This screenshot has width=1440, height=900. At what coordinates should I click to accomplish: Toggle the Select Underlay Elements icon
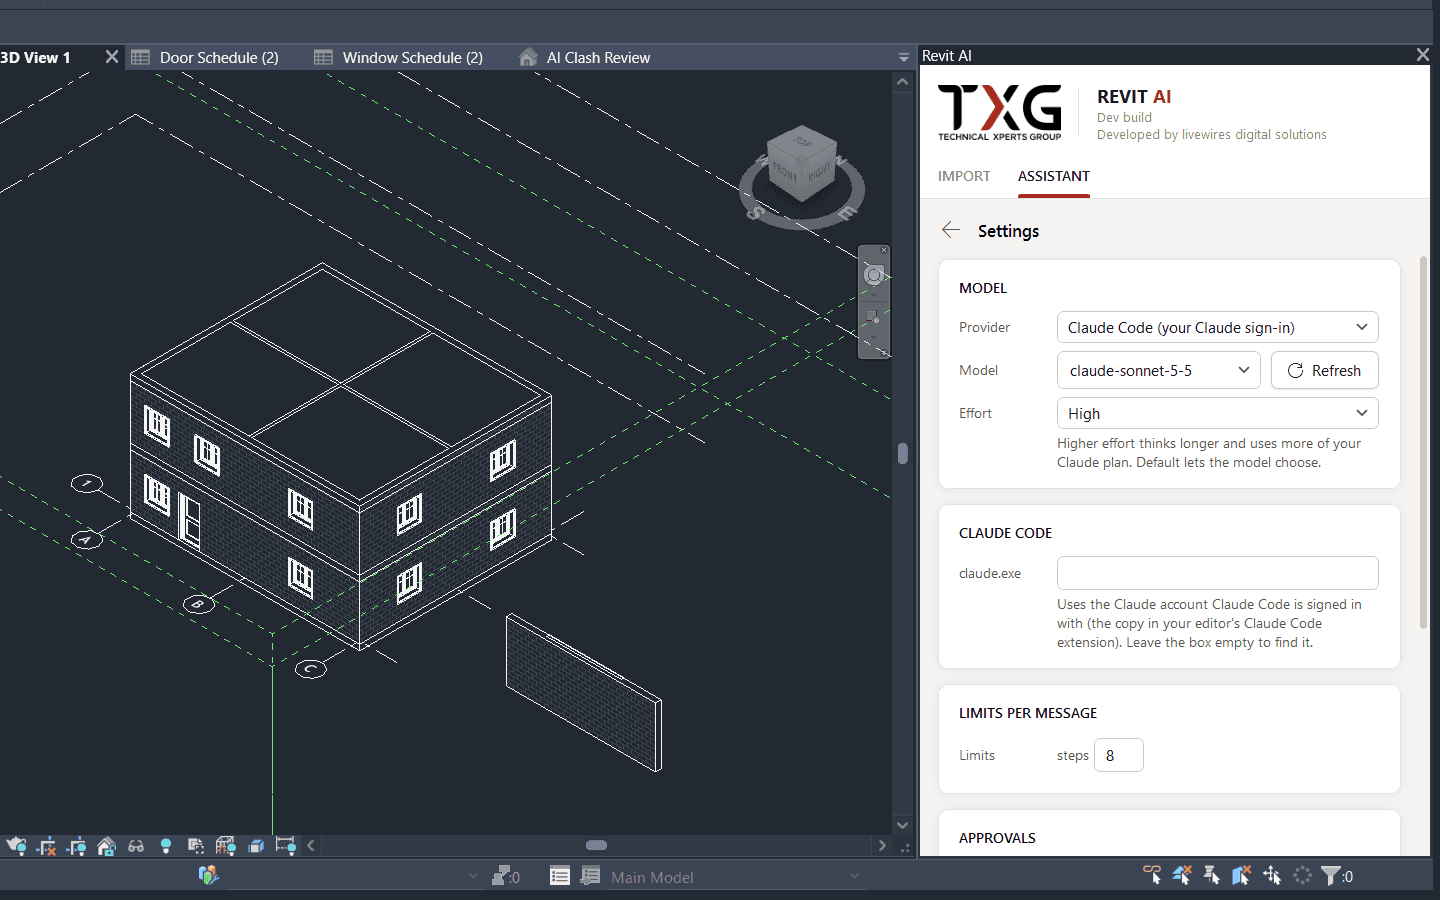coord(1182,876)
